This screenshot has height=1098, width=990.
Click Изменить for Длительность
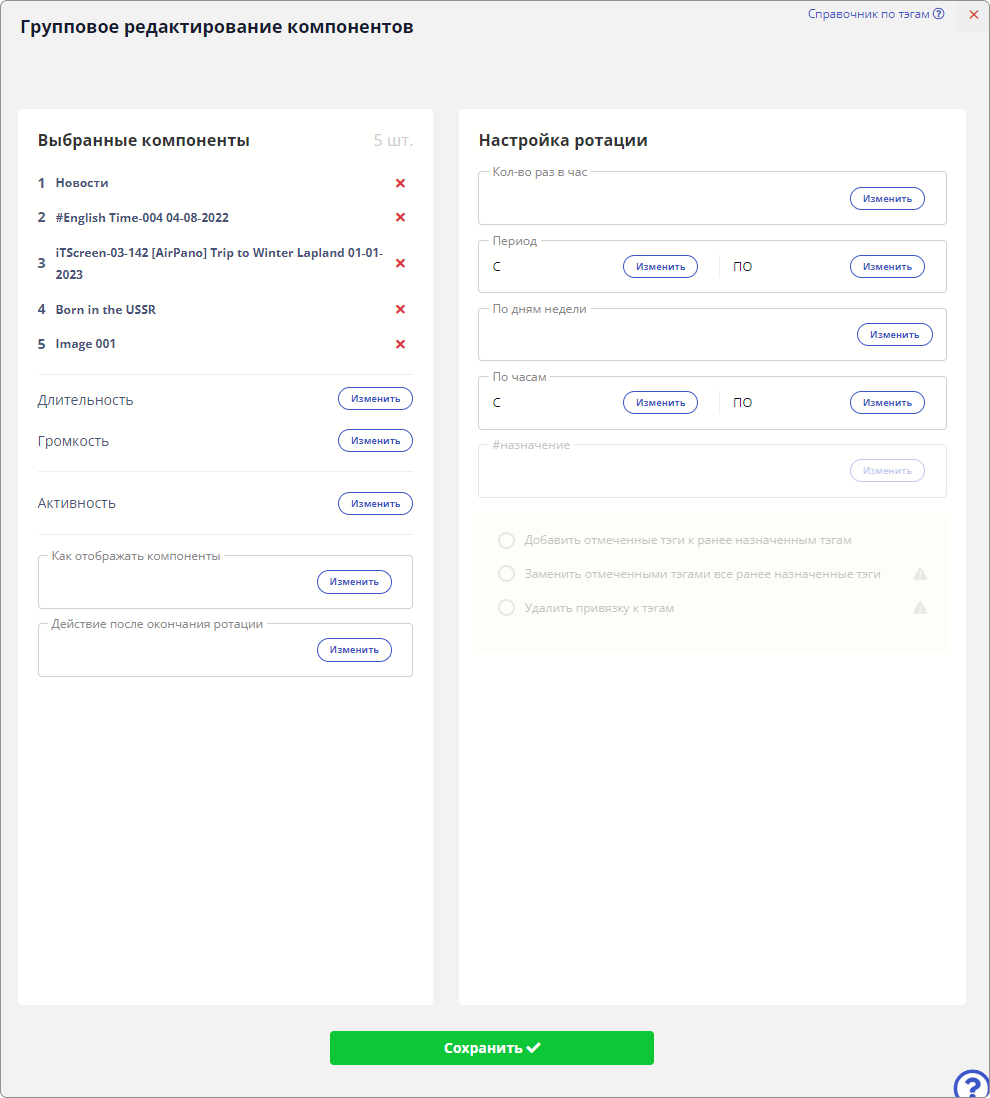[375, 399]
